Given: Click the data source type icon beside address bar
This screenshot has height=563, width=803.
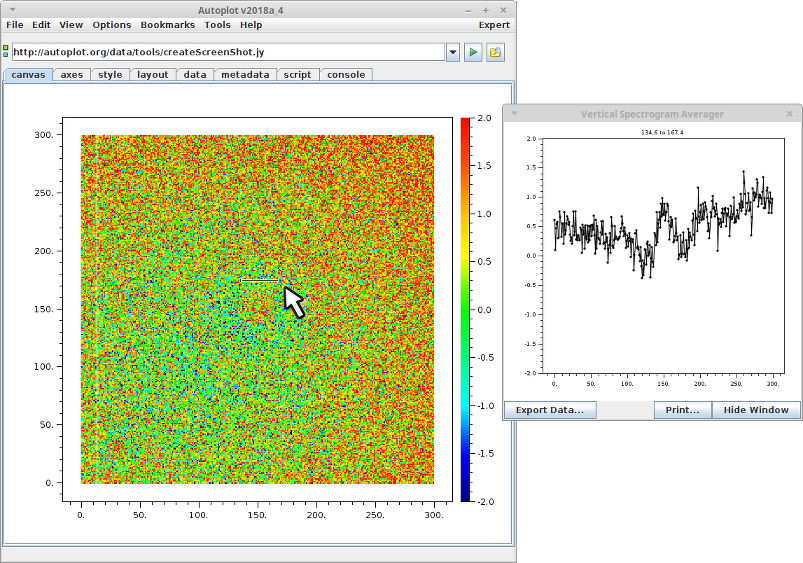Looking at the screenshot, I should pyautogui.click(x=6, y=51).
